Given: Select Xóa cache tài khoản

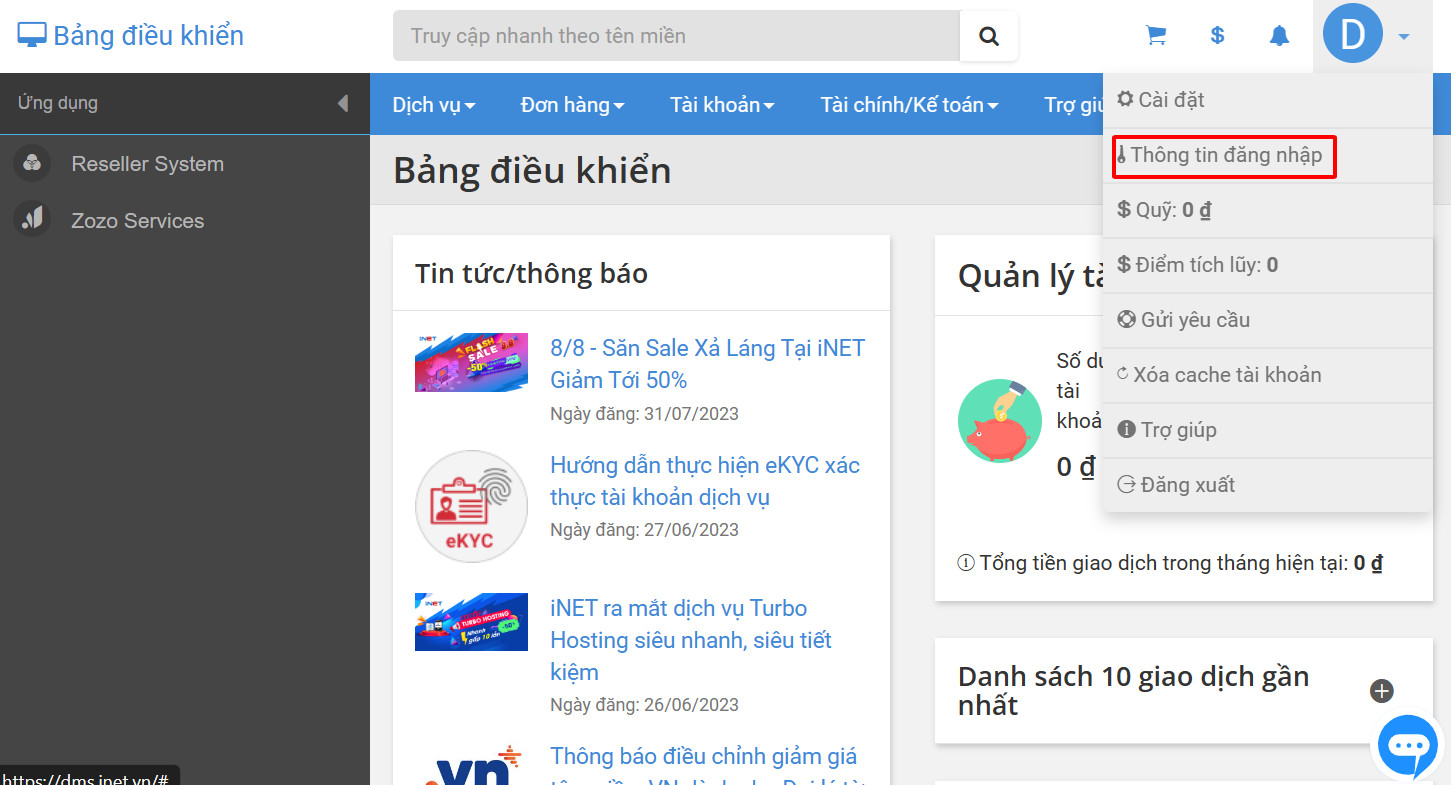Looking at the screenshot, I should point(1267,375).
